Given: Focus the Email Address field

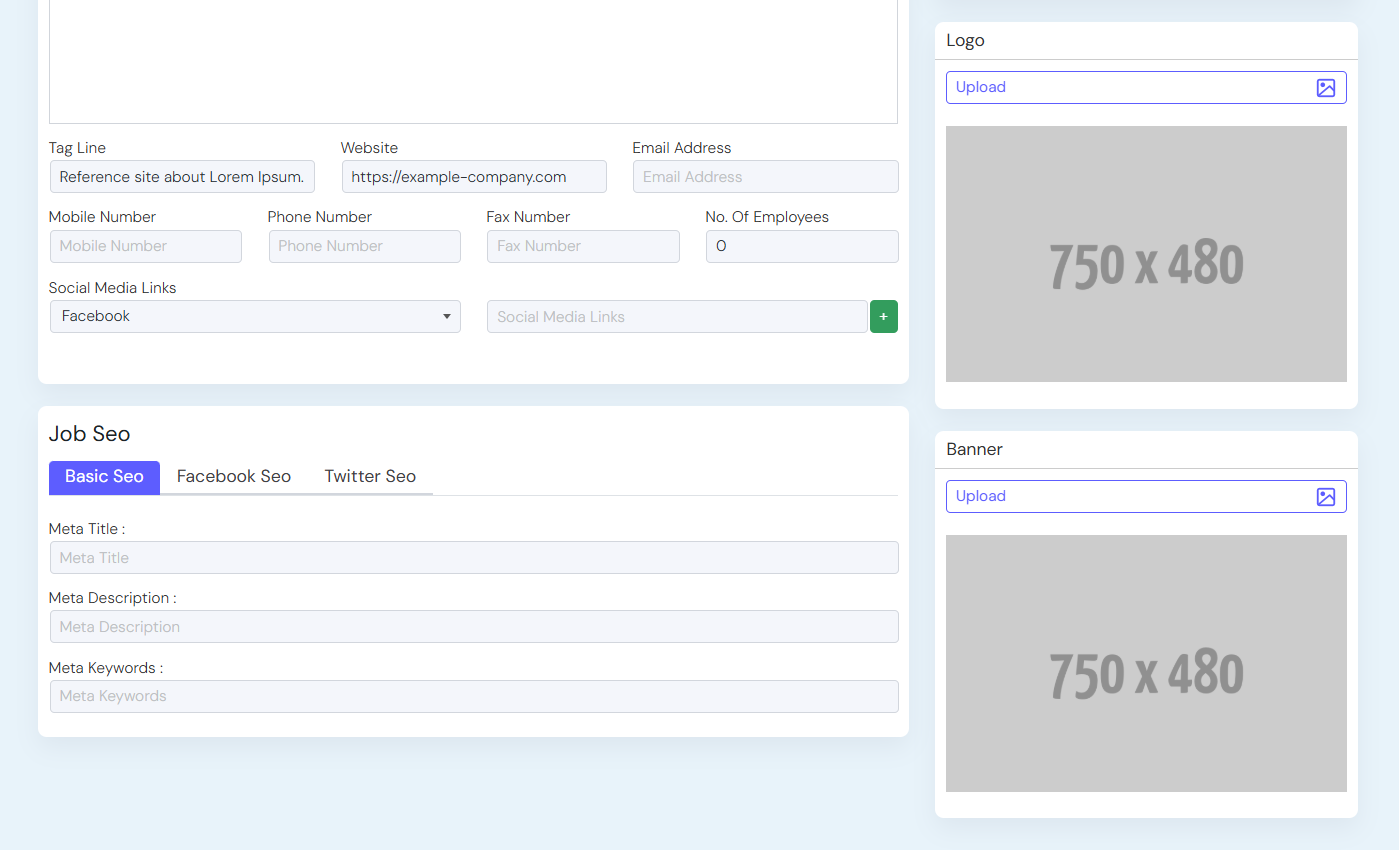Looking at the screenshot, I should (x=765, y=177).
